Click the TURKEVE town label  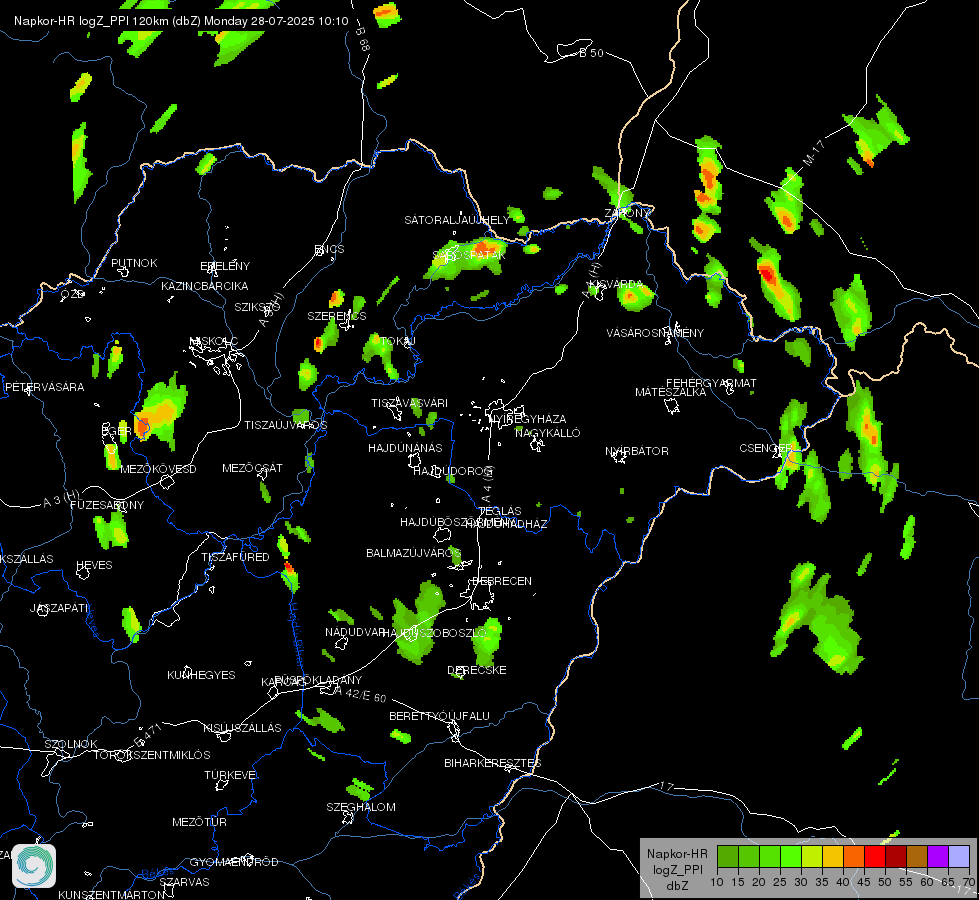click(231, 775)
